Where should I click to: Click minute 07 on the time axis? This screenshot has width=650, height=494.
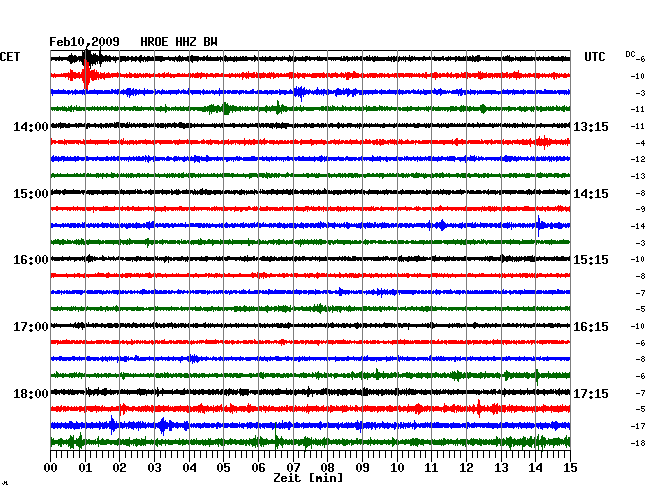click(x=293, y=468)
